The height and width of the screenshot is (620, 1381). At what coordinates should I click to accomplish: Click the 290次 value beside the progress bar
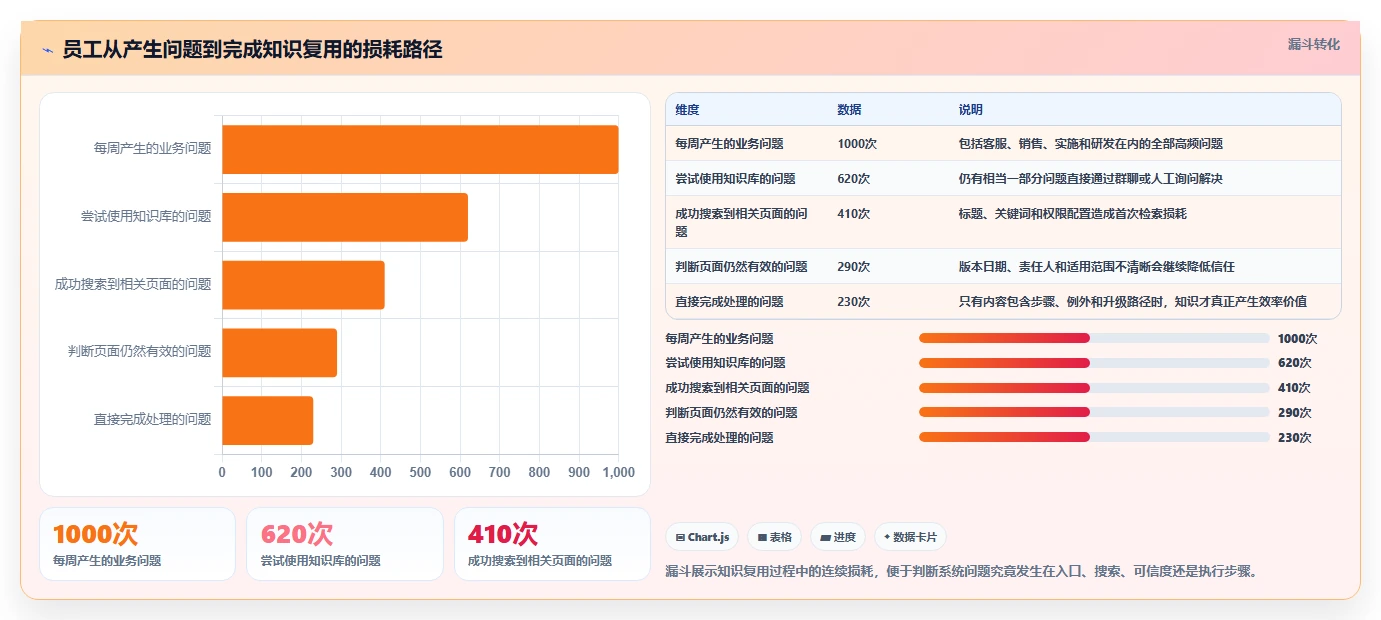tap(1294, 412)
